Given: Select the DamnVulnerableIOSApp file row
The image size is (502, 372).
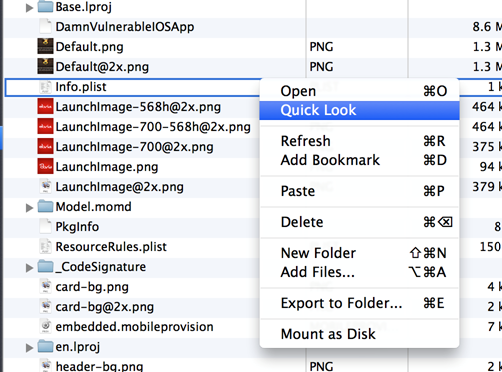Looking at the screenshot, I should coord(253,27).
